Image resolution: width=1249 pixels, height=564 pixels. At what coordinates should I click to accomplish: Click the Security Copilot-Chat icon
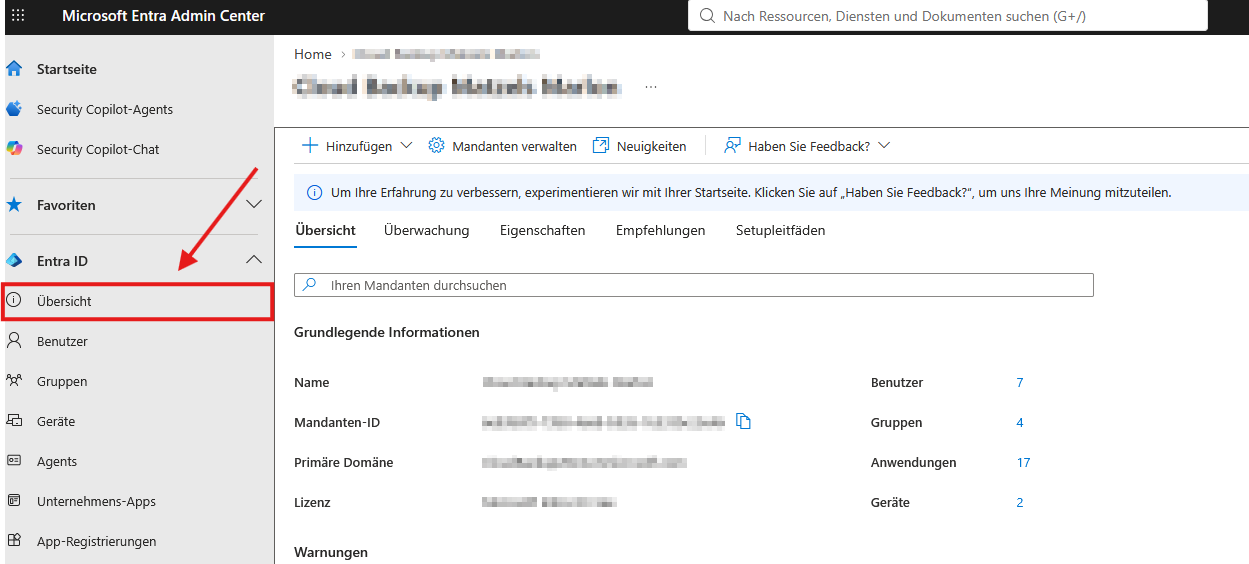point(14,149)
